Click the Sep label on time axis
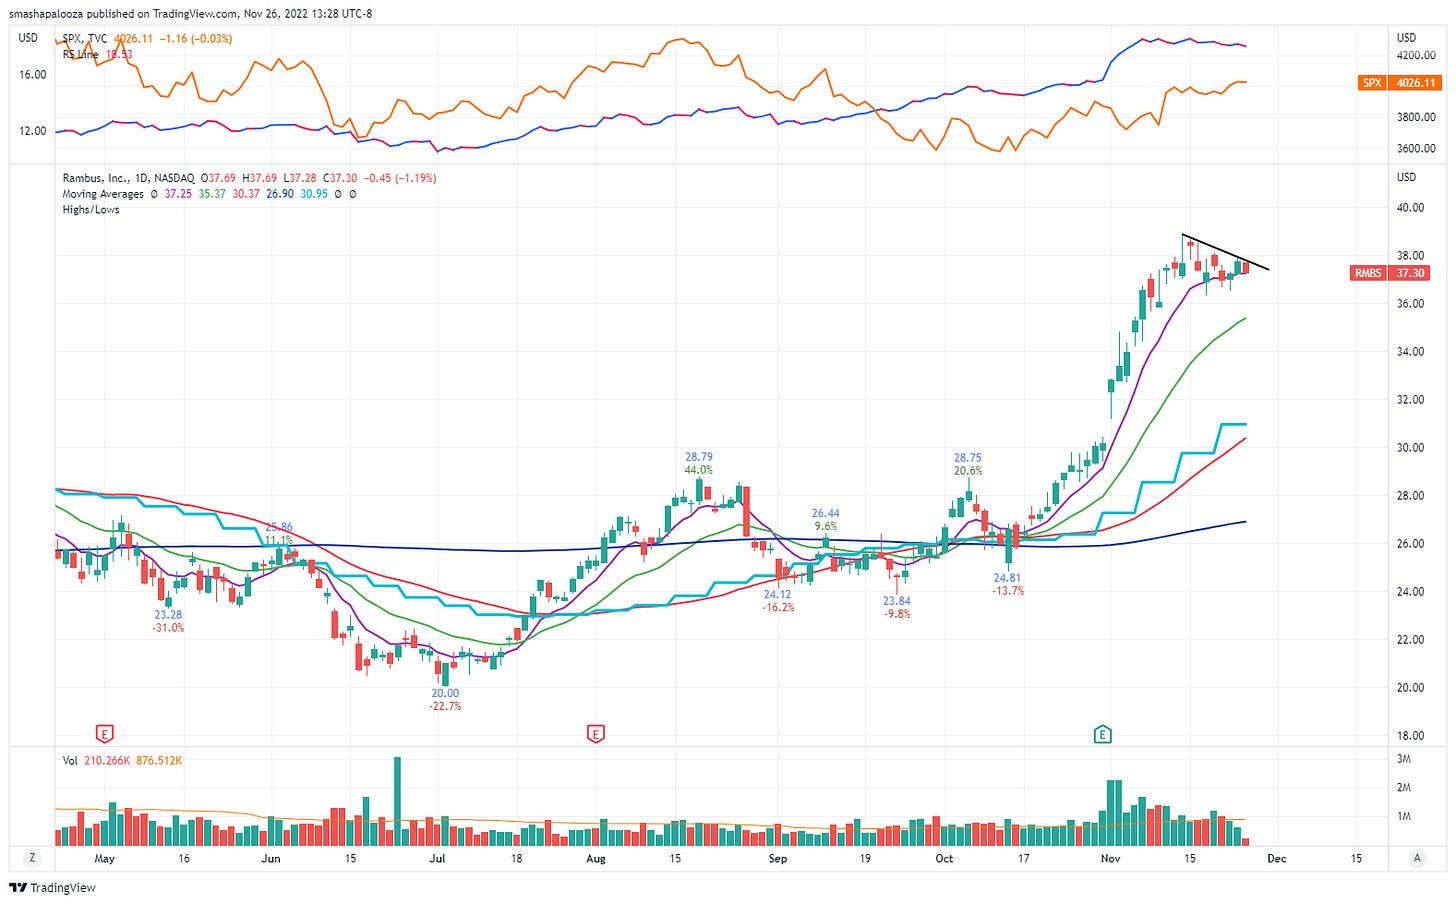1456x904 pixels. point(778,859)
